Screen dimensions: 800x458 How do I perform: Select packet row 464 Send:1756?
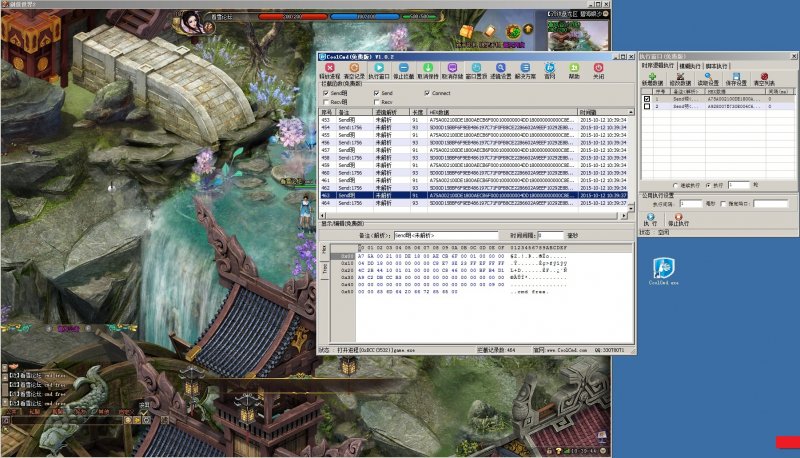tap(473, 203)
